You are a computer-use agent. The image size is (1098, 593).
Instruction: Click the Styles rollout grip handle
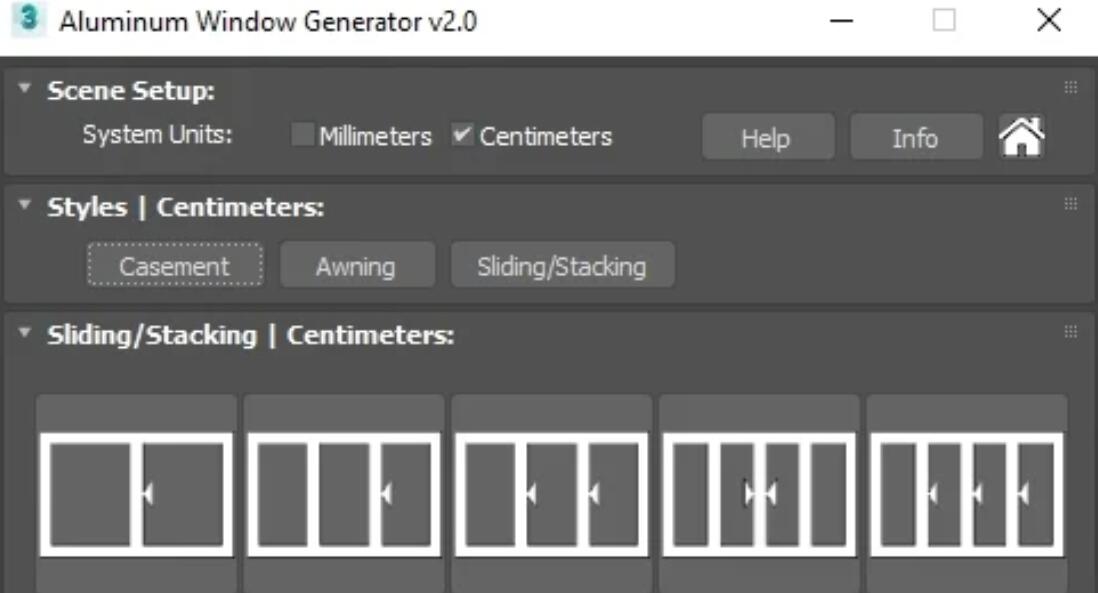pyautogui.click(x=1070, y=204)
